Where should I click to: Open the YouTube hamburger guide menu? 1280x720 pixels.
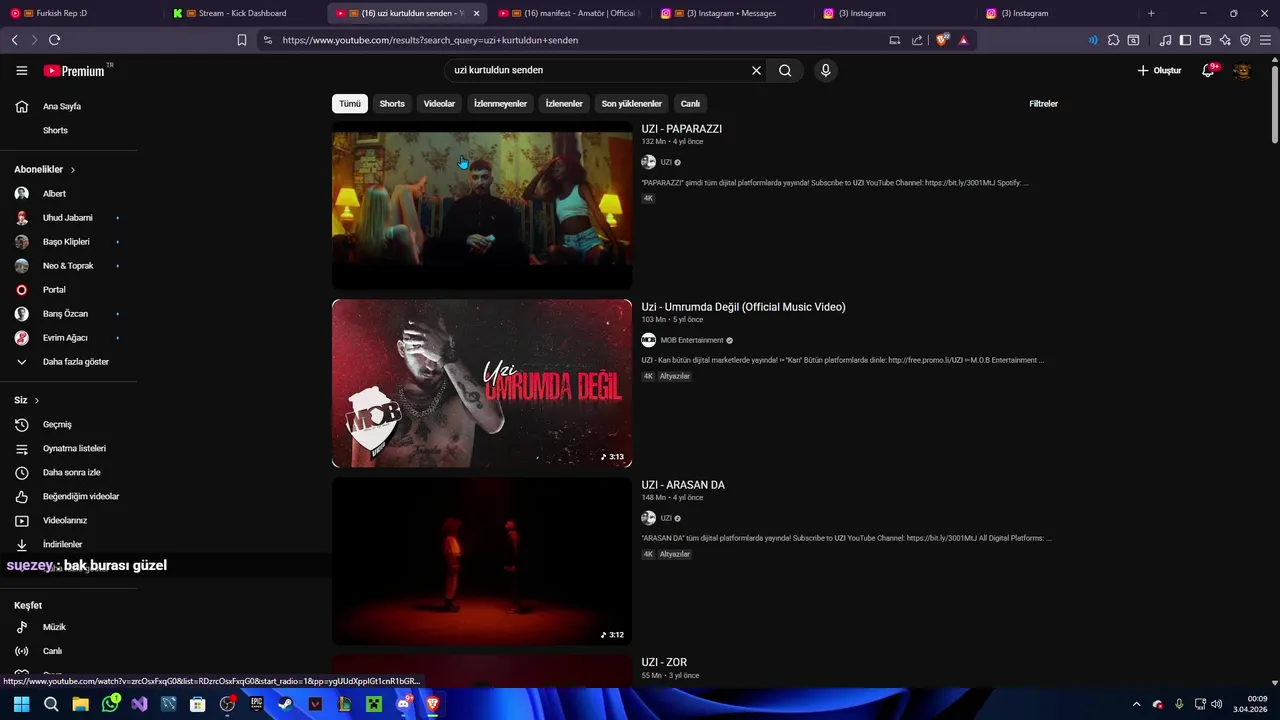coord(22,71)
